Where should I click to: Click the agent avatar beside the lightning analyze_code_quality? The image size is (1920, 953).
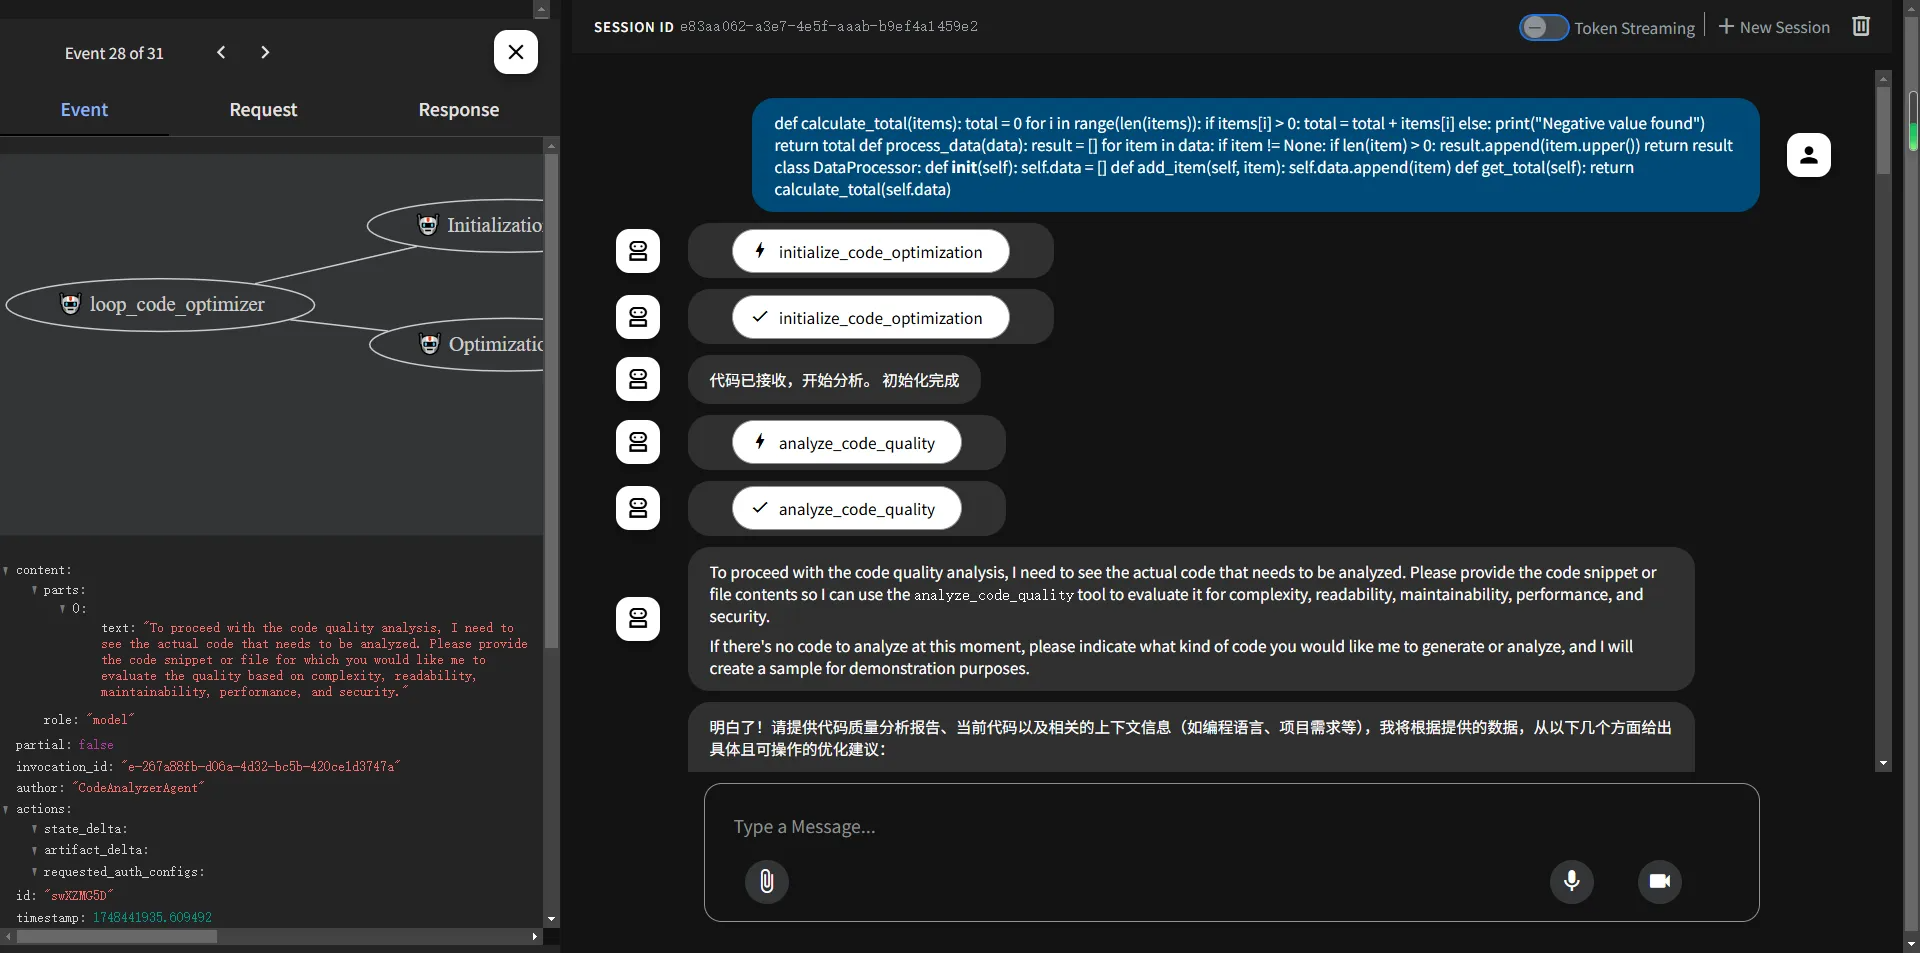(x=638, y=442)
